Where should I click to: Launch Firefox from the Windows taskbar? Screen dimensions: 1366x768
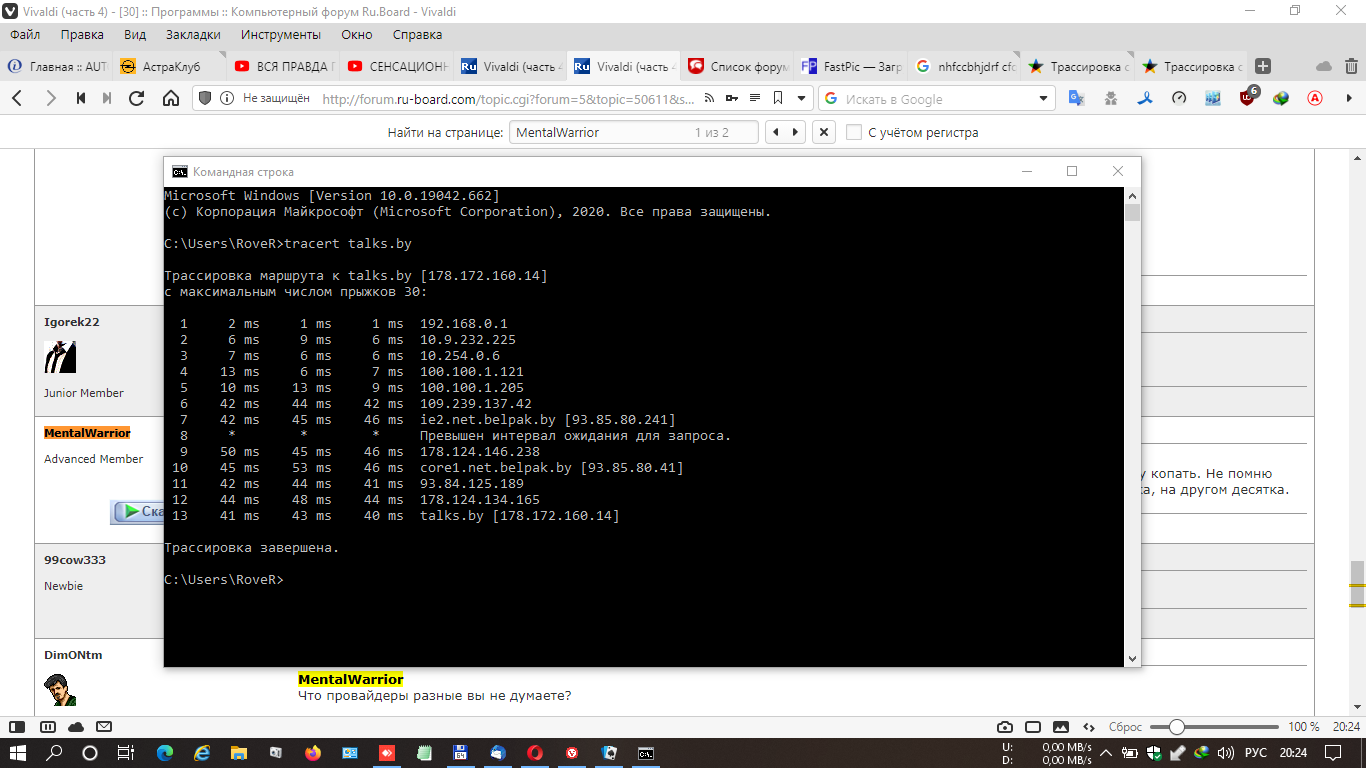(312, 753)
